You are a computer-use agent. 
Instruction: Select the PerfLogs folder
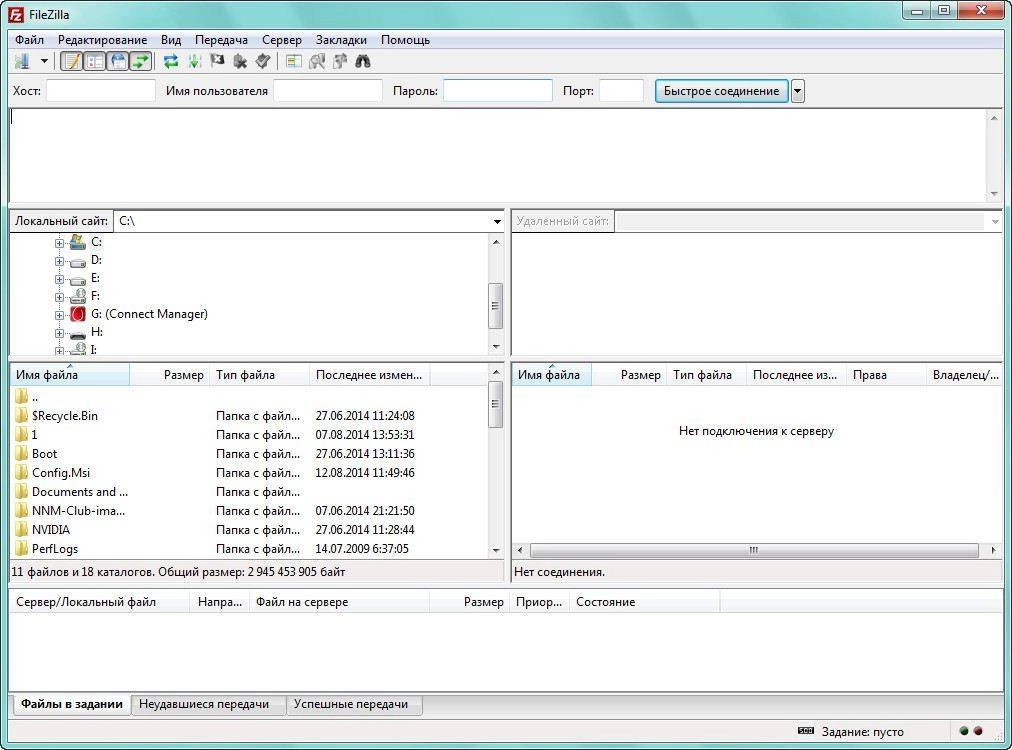click(x=55, y=549)
